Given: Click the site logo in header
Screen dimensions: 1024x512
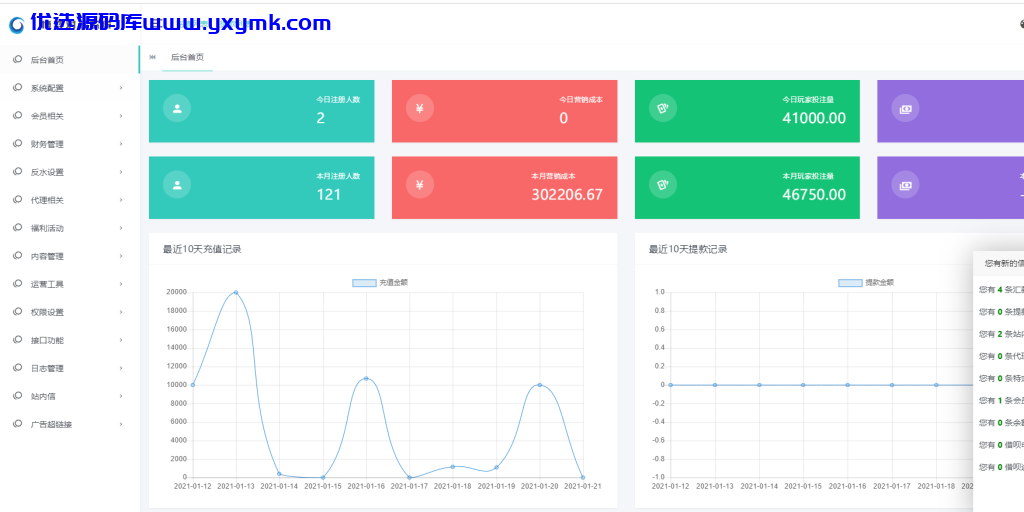Looking at the screenshot, I should pyautogui.click(x=17, y=25).
